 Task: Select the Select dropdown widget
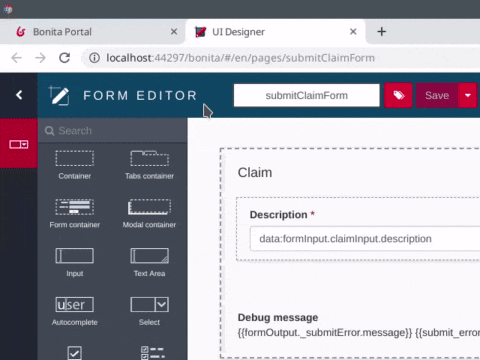149,311
